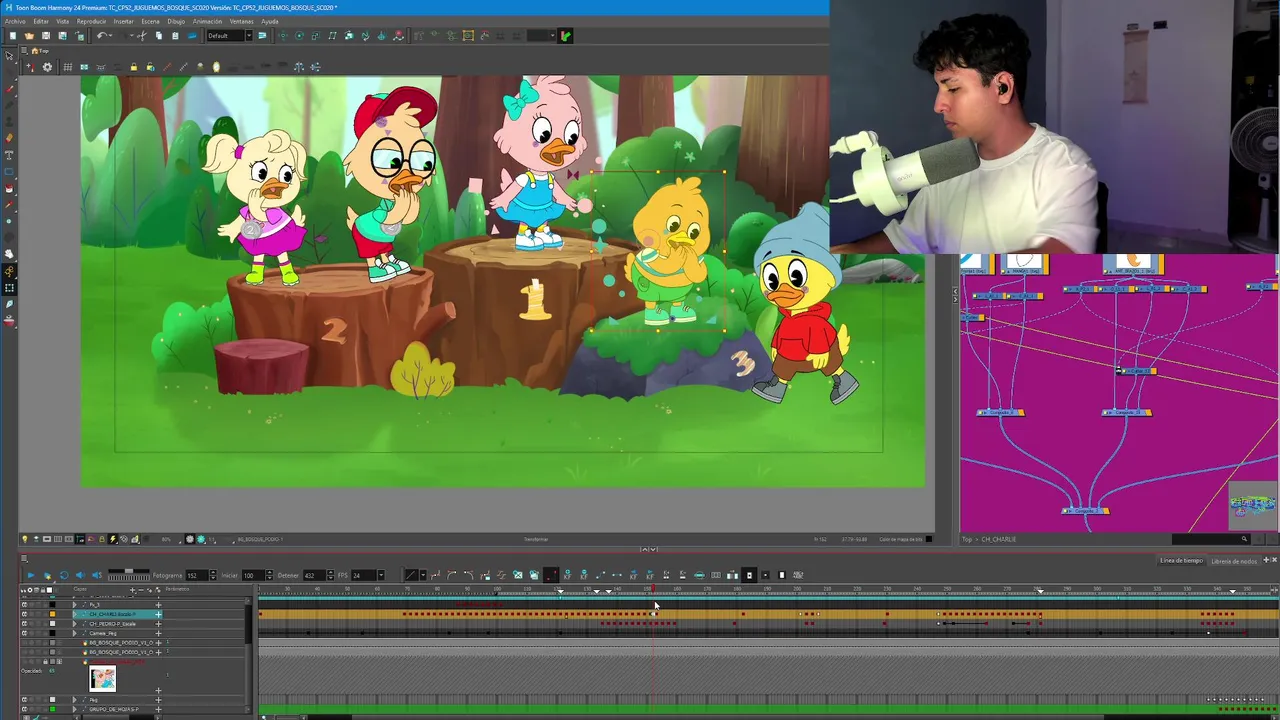Toggle visibility of Peg layer
This screenshot has height=720, width=1280.
pyautogui.click(x=24, y=699)
